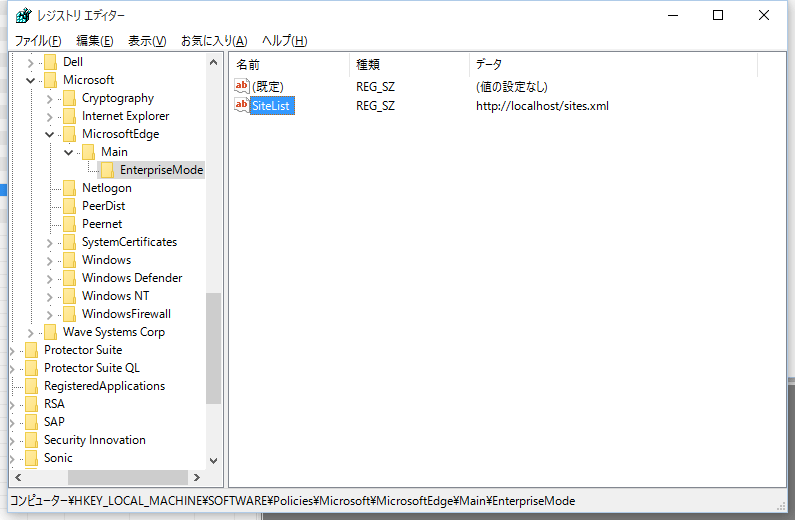Click the SystemCertificates folder icon
Image resolution: width=795 pixels, height=520 pixels.
(69, 242)
